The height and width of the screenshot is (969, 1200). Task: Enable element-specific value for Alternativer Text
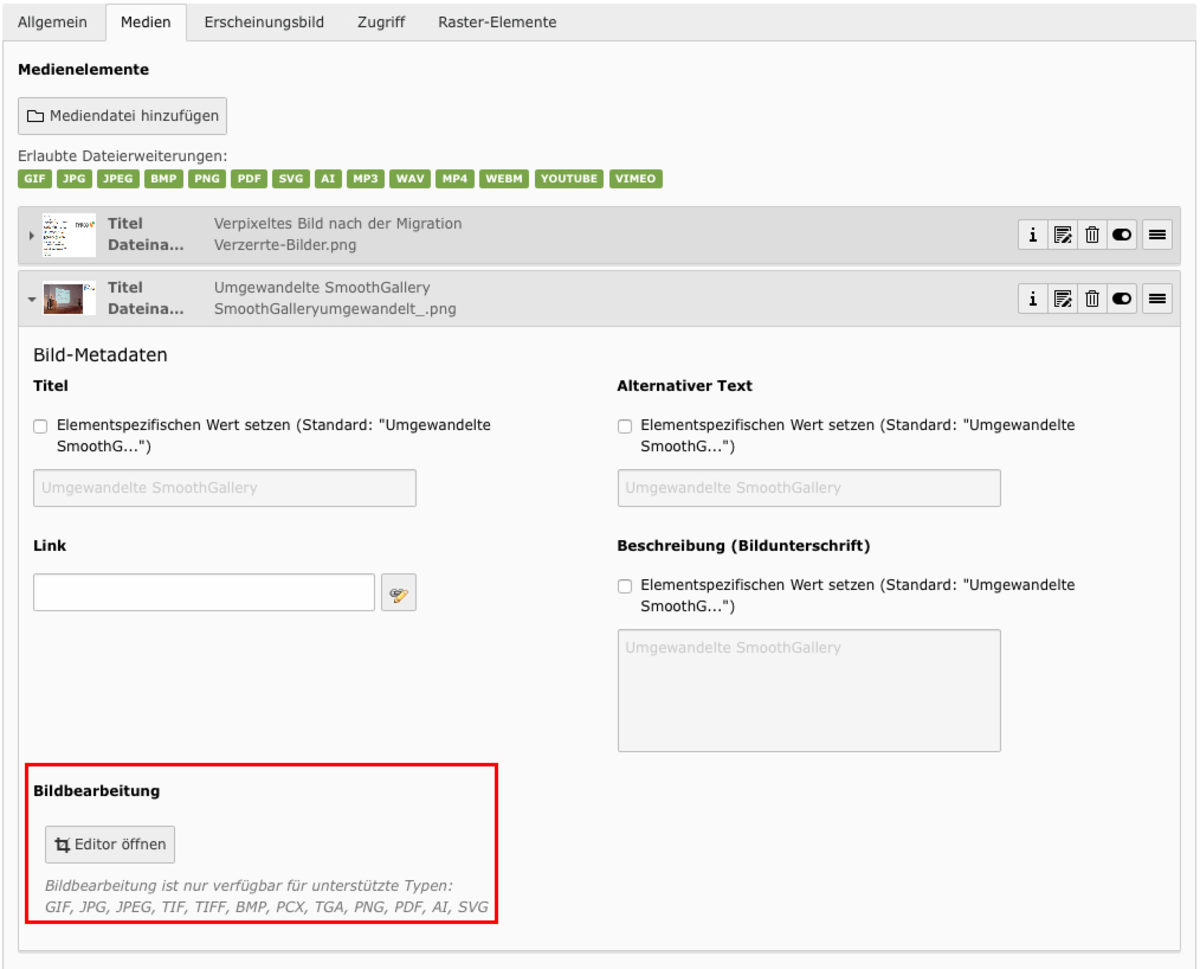pos(624,426)
